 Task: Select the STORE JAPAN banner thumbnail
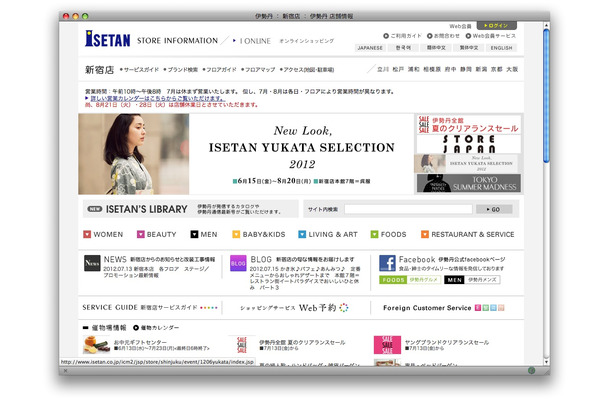pyautogui.click(x=469, y=144)
